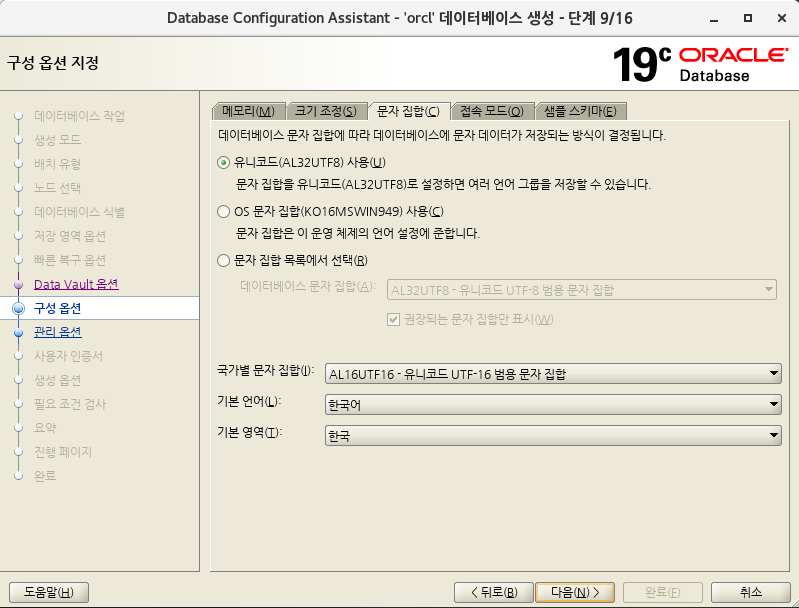Open the 기본 영역 한국 dropdown

pos(553,436)
